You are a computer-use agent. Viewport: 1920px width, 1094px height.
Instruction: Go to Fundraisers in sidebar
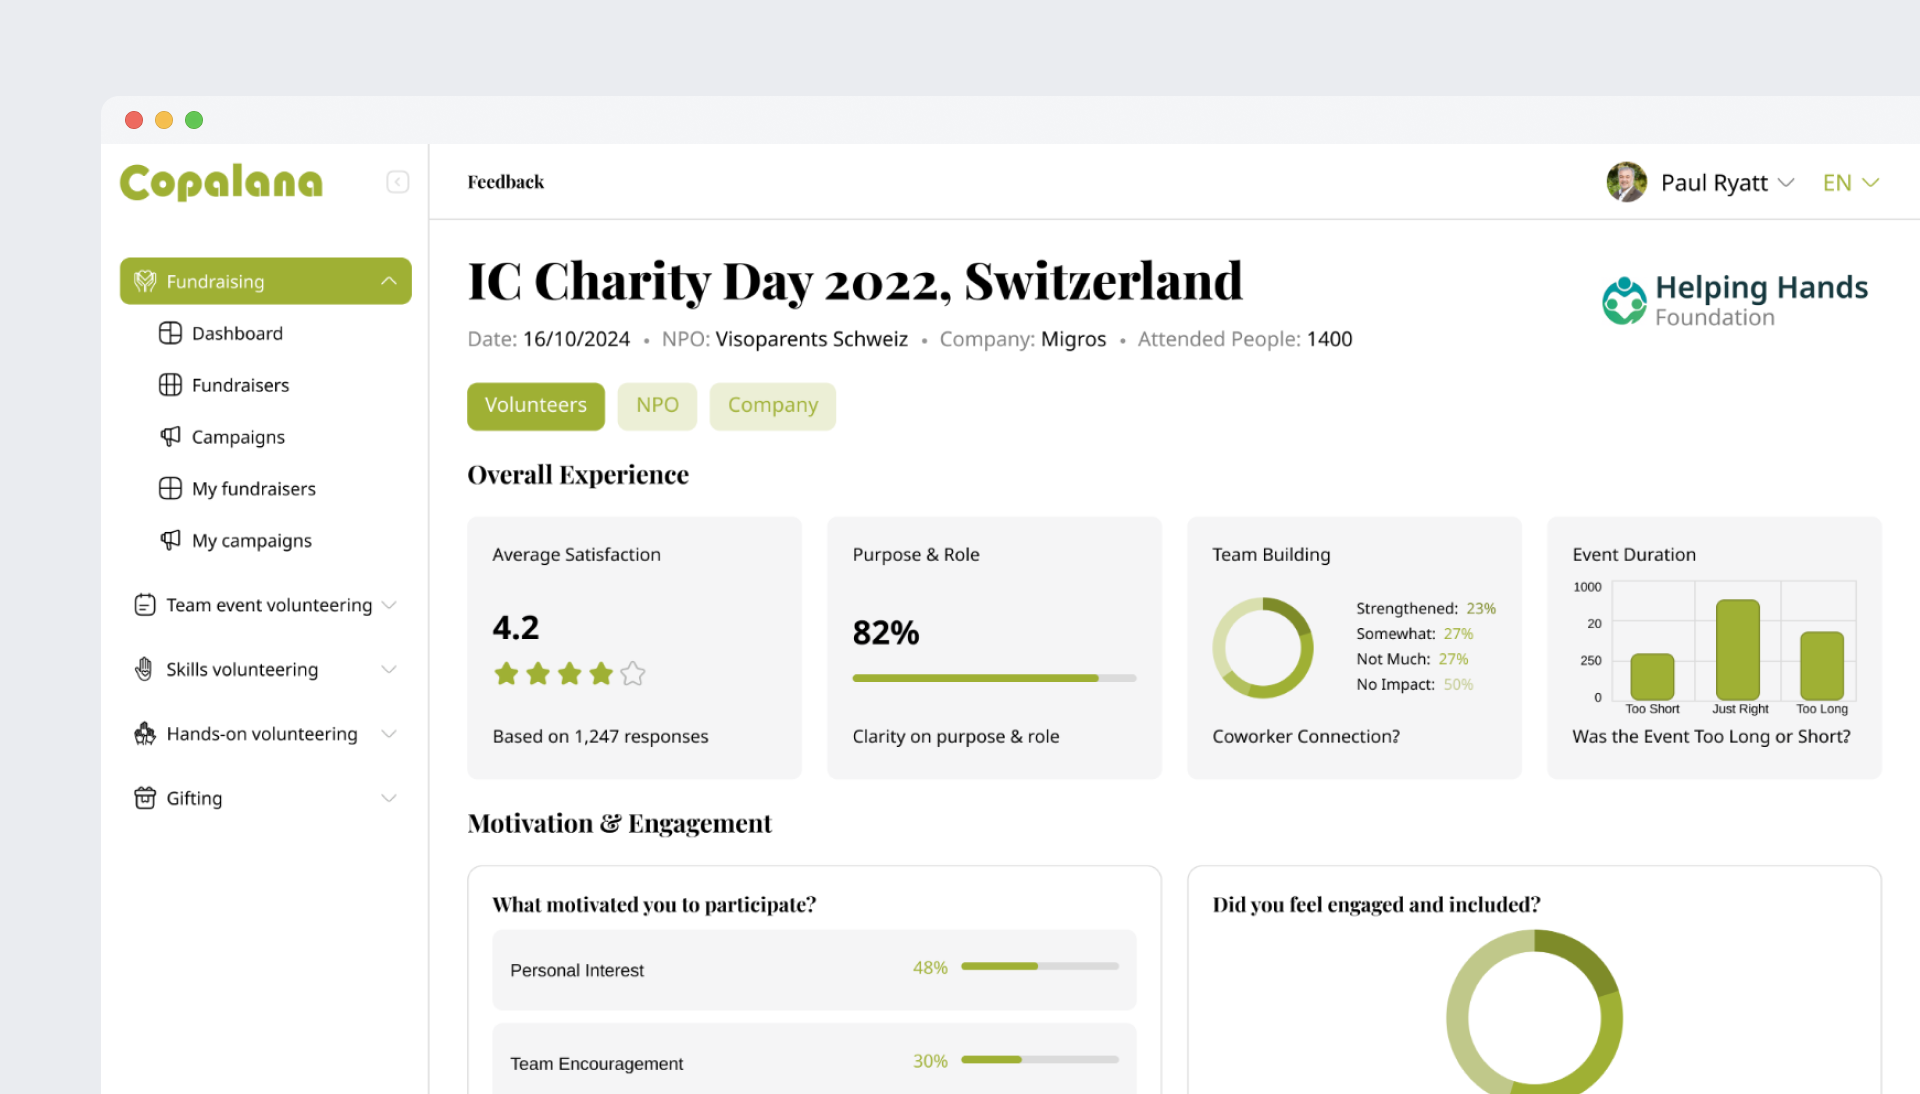[x=240, y=385]
